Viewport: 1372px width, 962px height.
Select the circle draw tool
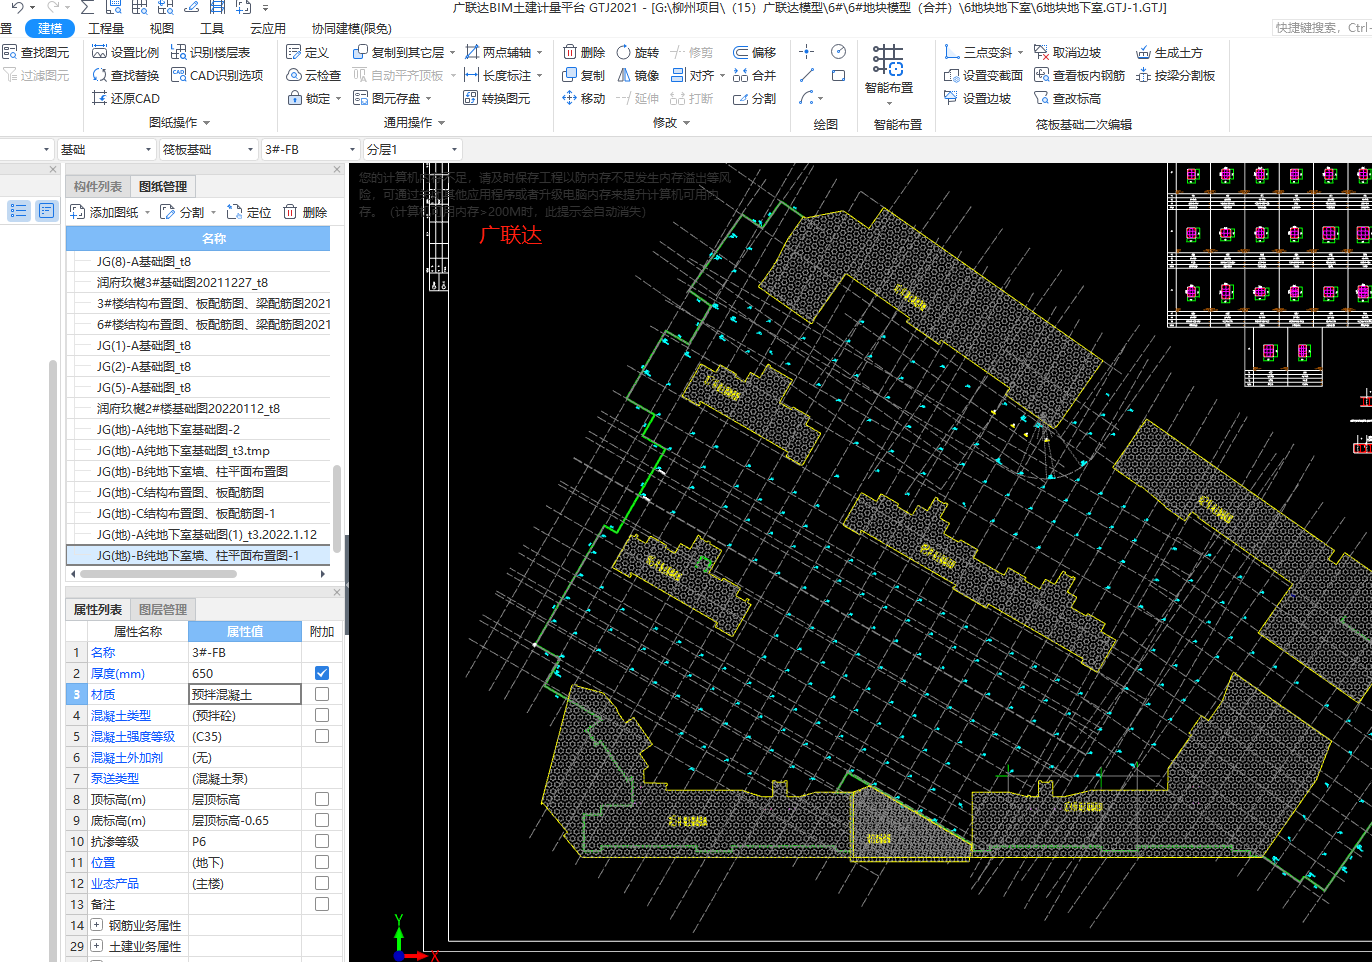click(x=838, y=51)
